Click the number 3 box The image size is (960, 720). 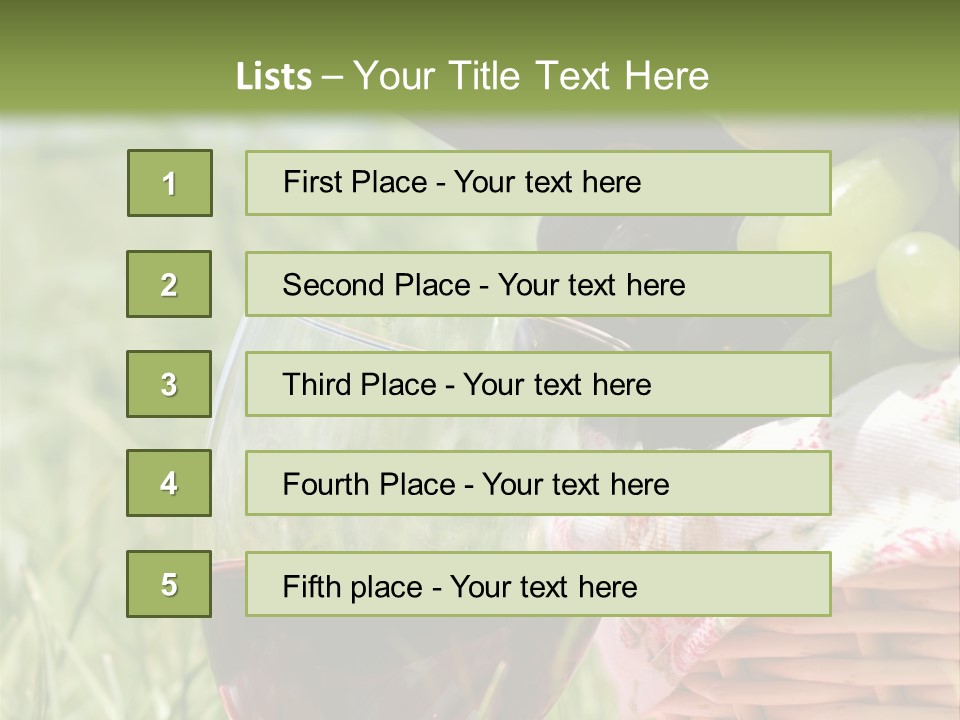(169, 384)
